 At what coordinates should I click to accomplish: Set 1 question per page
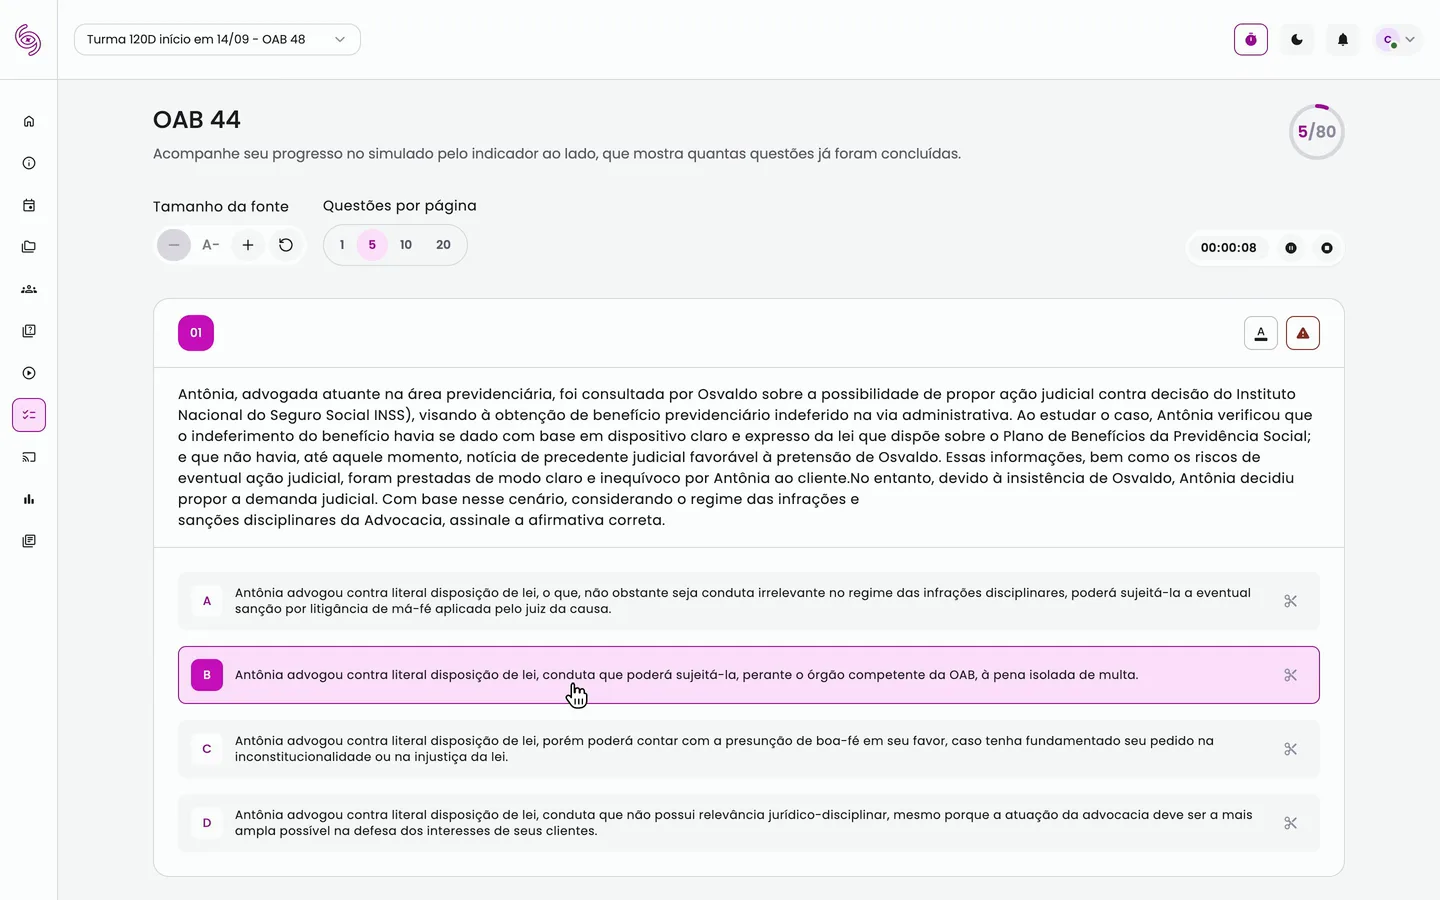pos(342,245)
